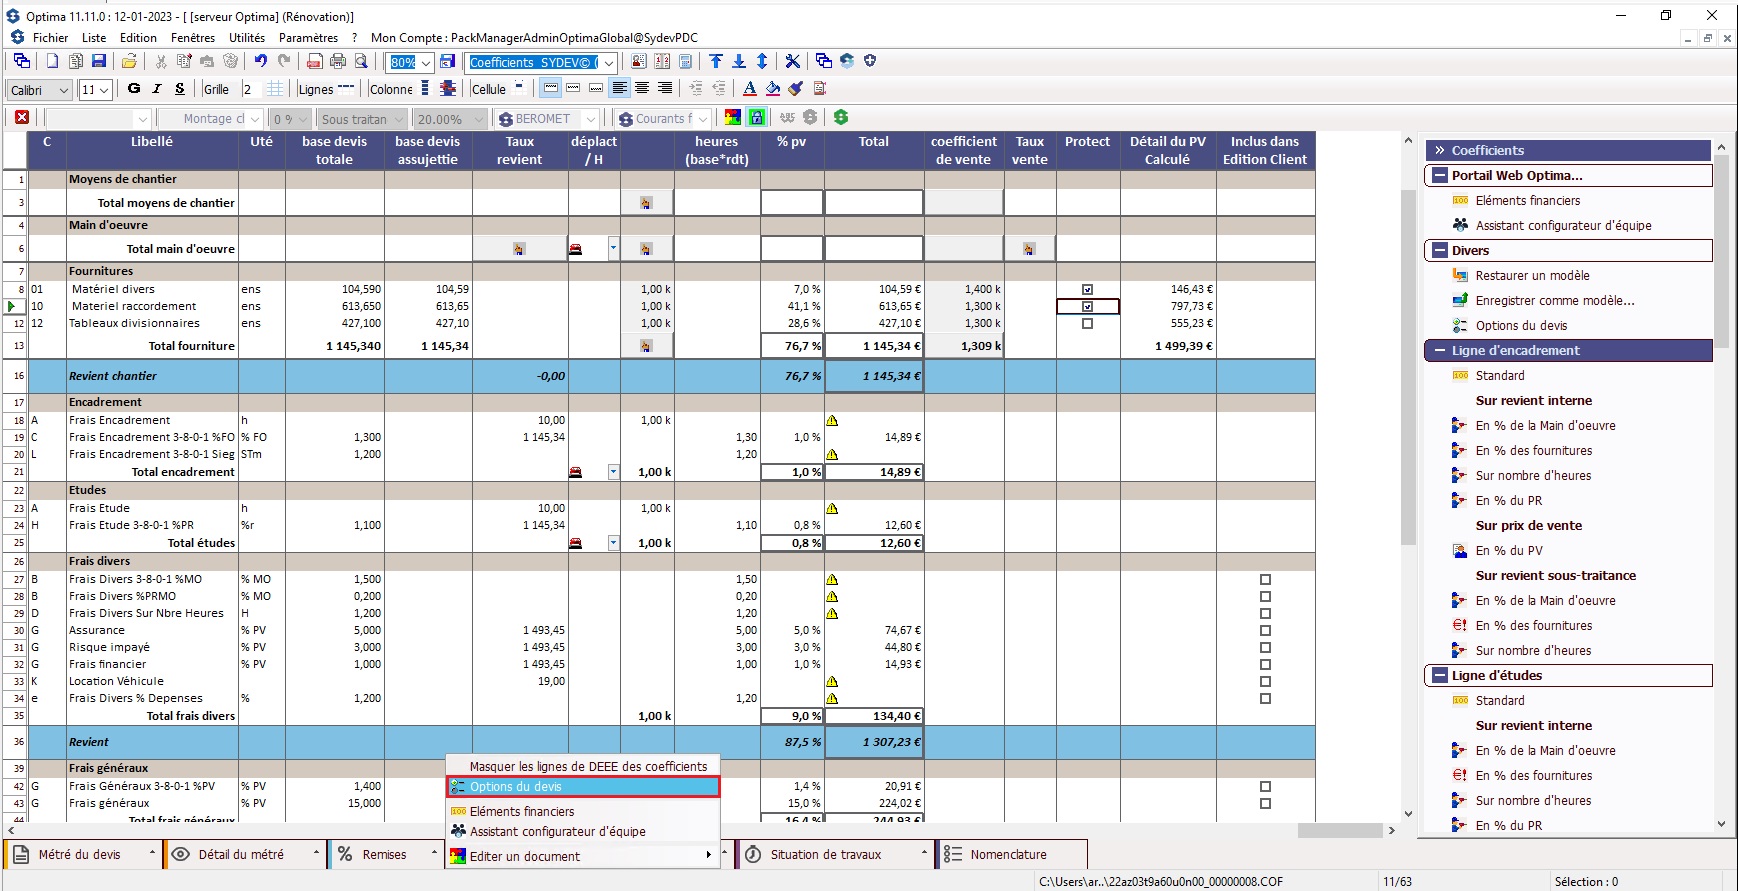The image size is (1738, 891).
Task: Collapse the Ligne d'études section
Action: click(x=1440, y=675)
